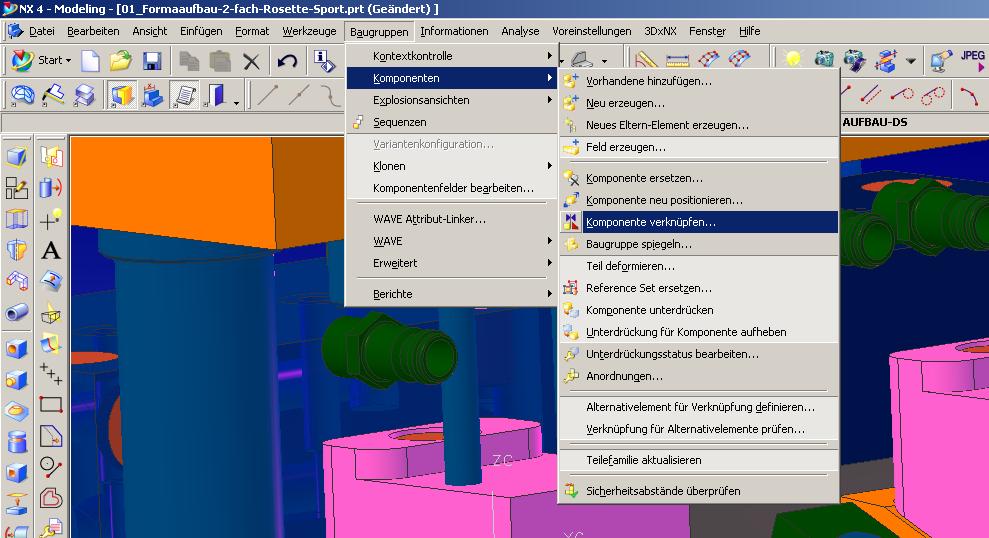
Task: Click the blue ruler measure distance icon
Action: 677,60
